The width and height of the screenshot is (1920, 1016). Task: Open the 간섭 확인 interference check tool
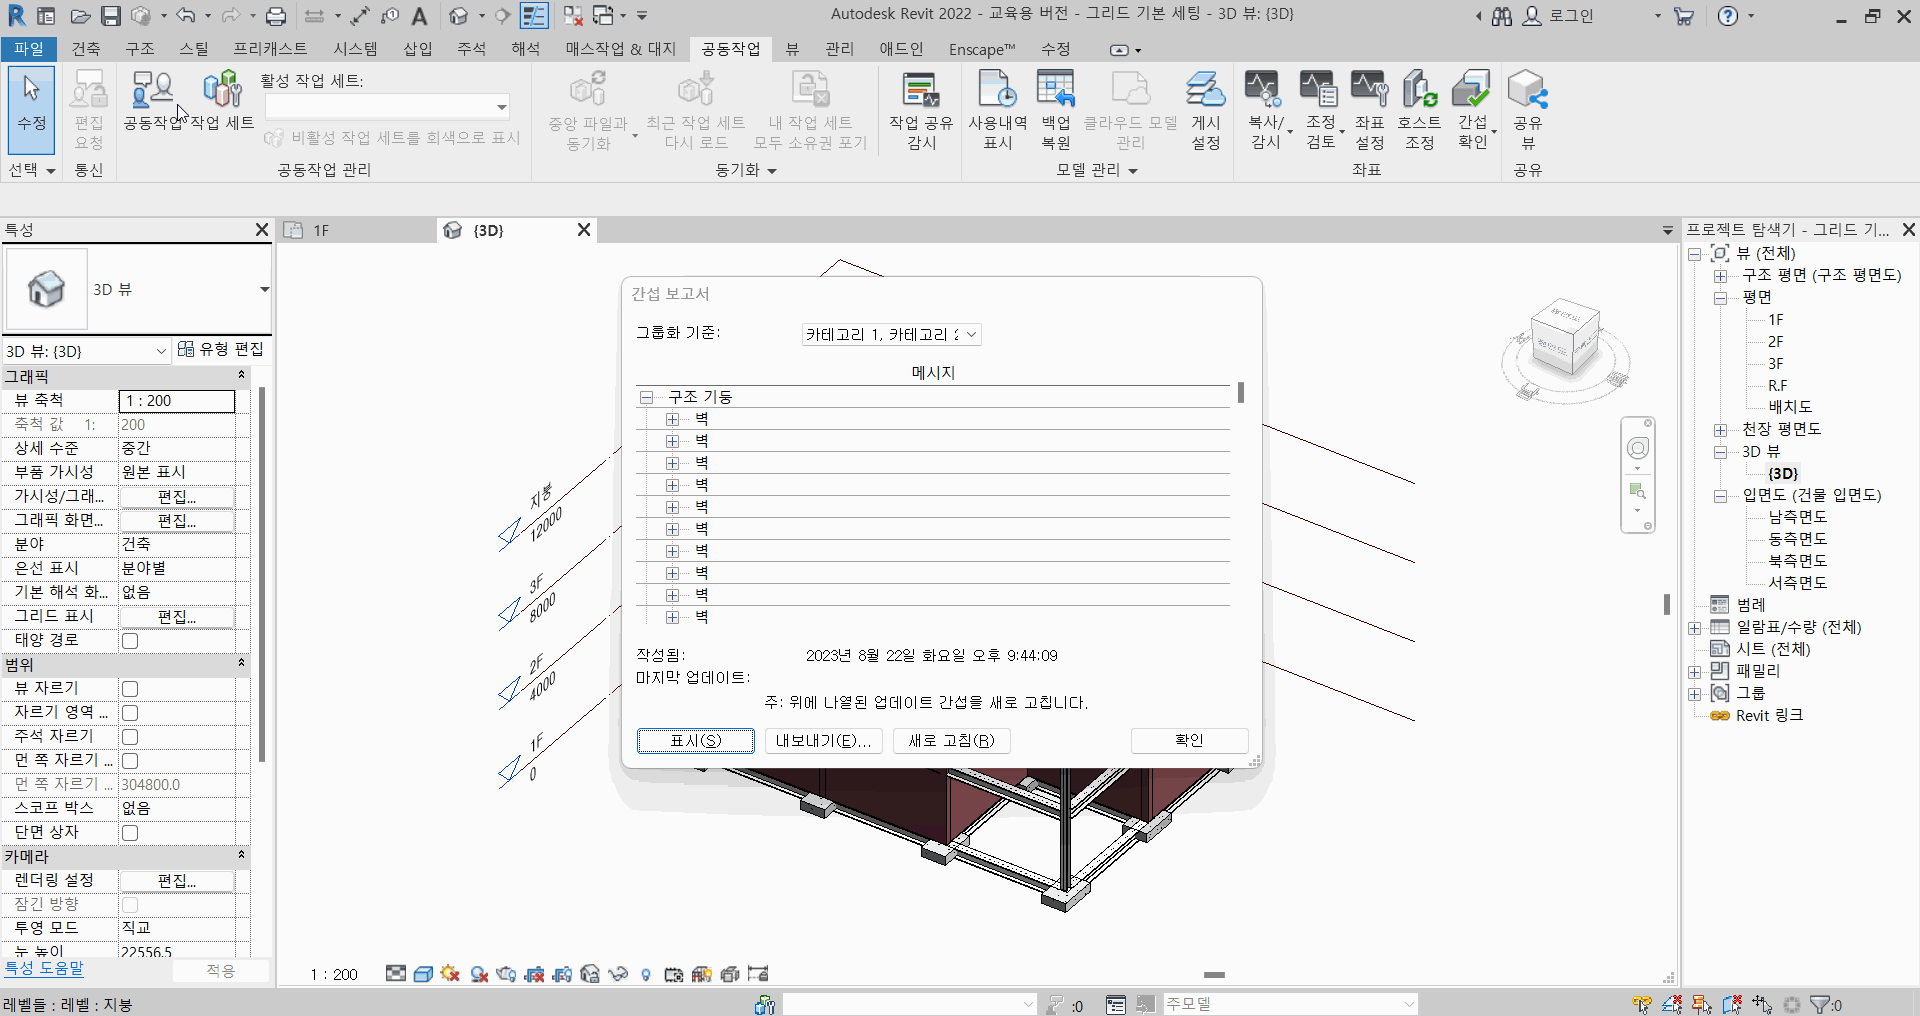point(1472,110)
